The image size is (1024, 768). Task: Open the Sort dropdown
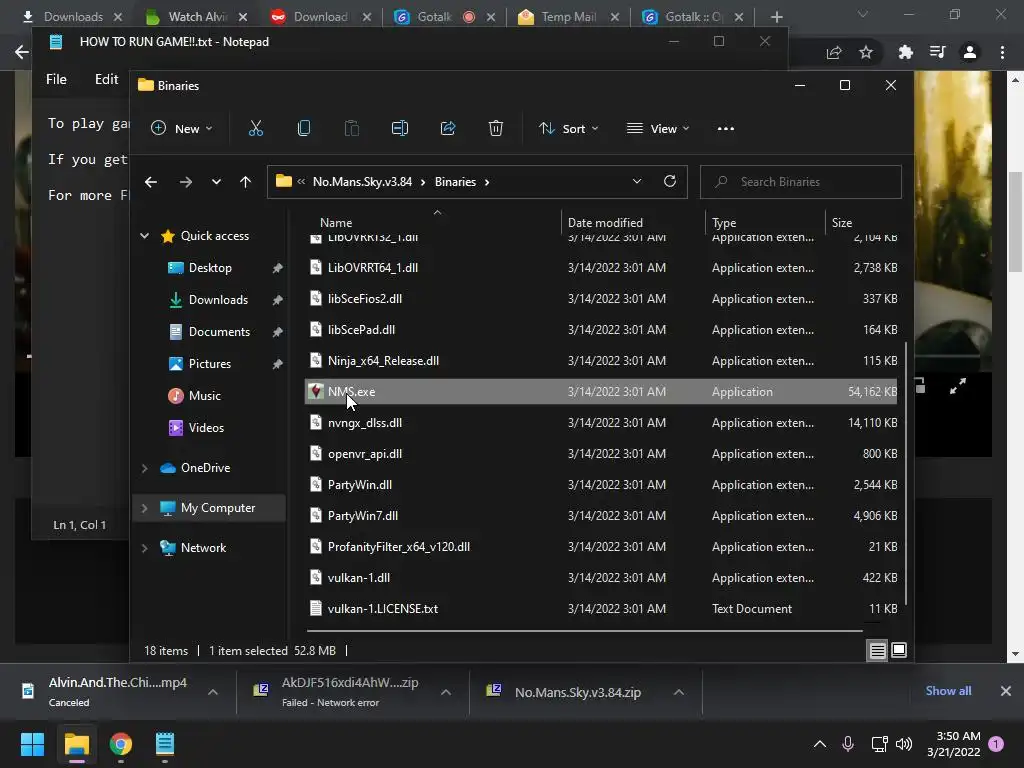tap(568, 129)
